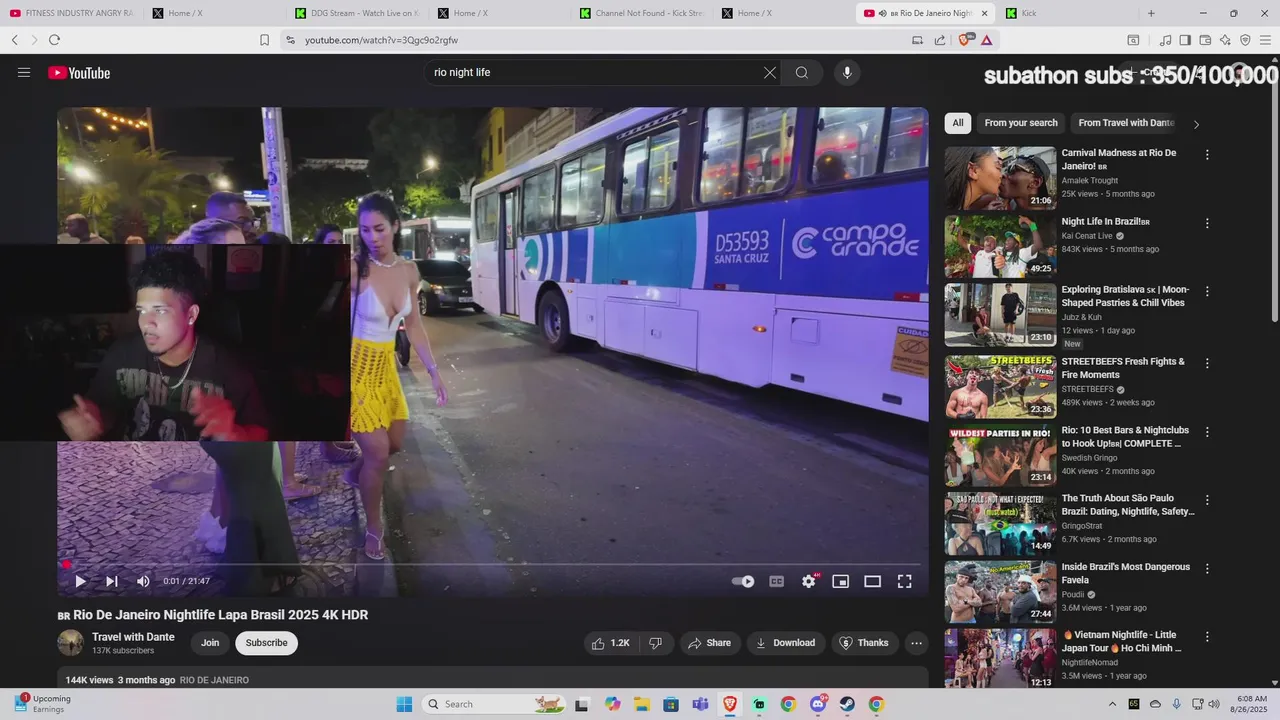The height and width of the screenshot is (720, 1280).
Task: Enter fullscreen mode
Action: tap(905, 581)
